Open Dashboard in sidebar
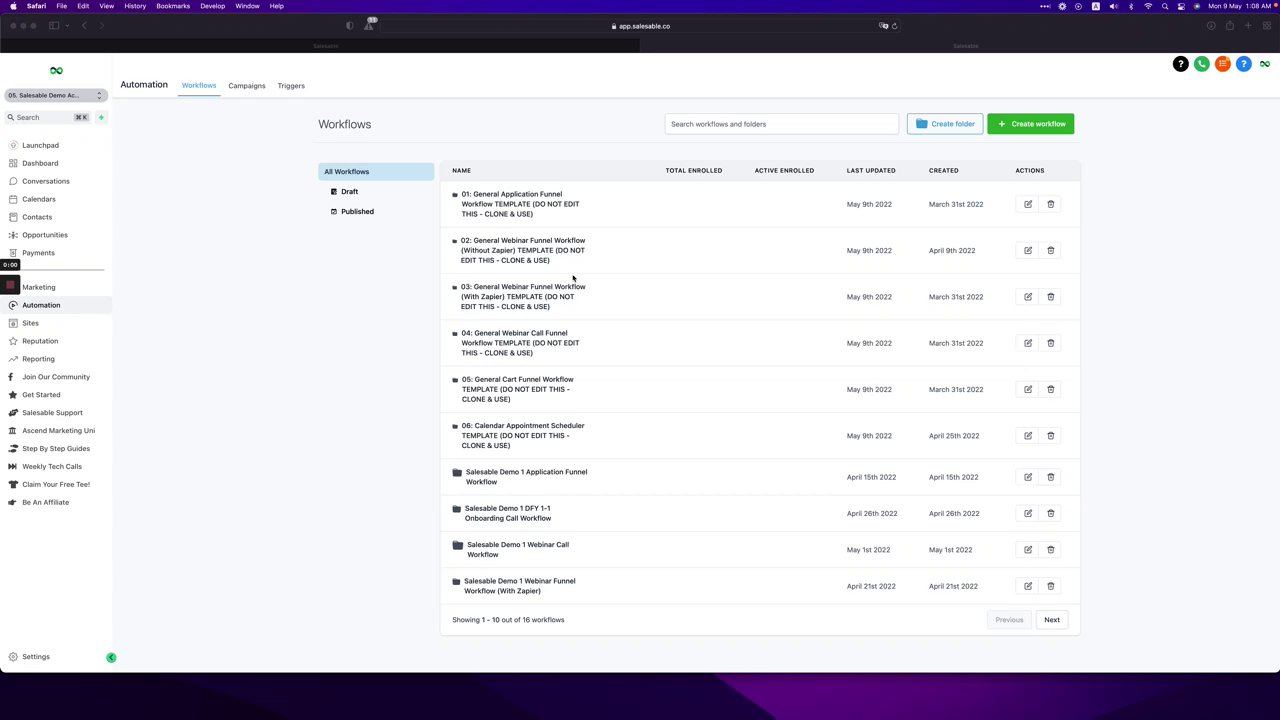Image resolution: width=1280 pixels, height=720 pixels. click(x=40, y=163)
